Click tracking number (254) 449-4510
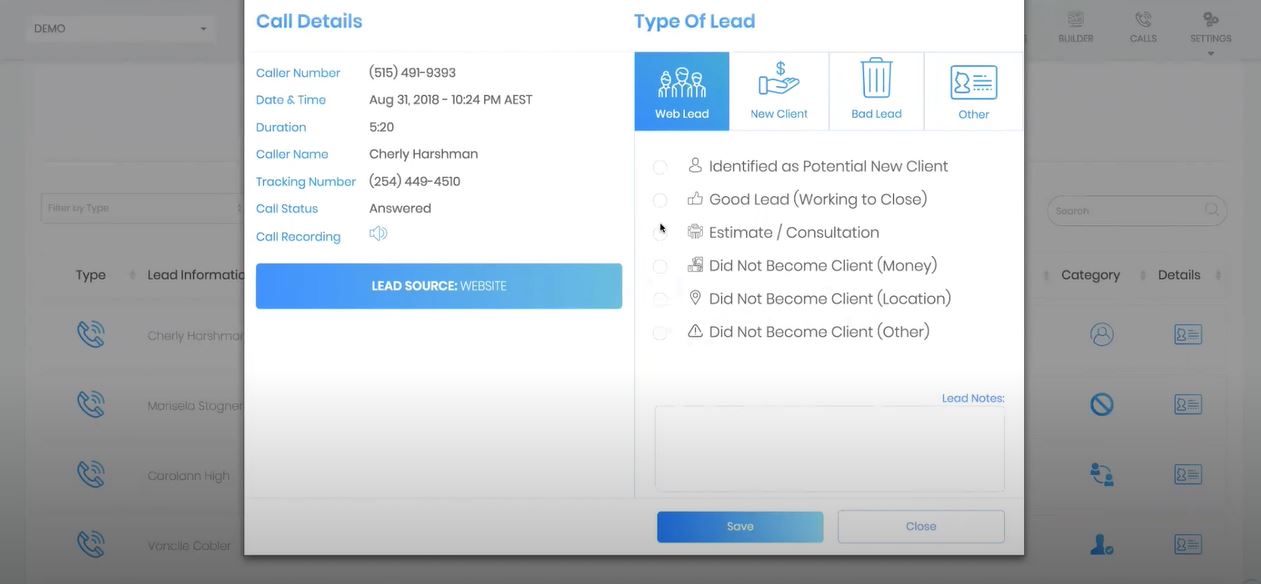The image size is (1261, 584). tap(414, 182)
